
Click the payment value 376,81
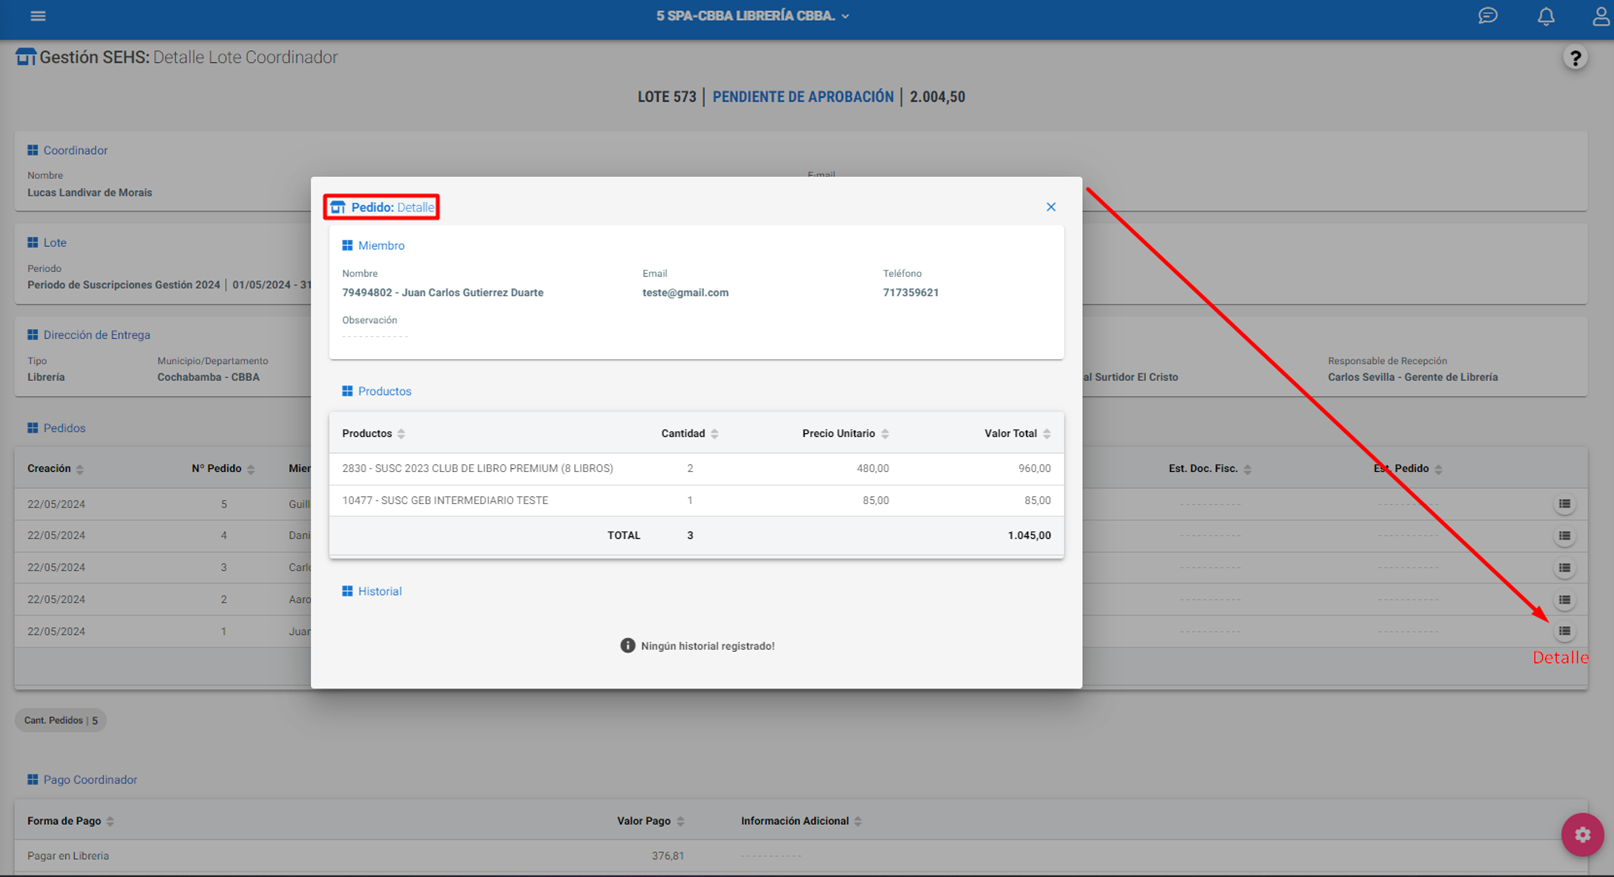point(668,856)
